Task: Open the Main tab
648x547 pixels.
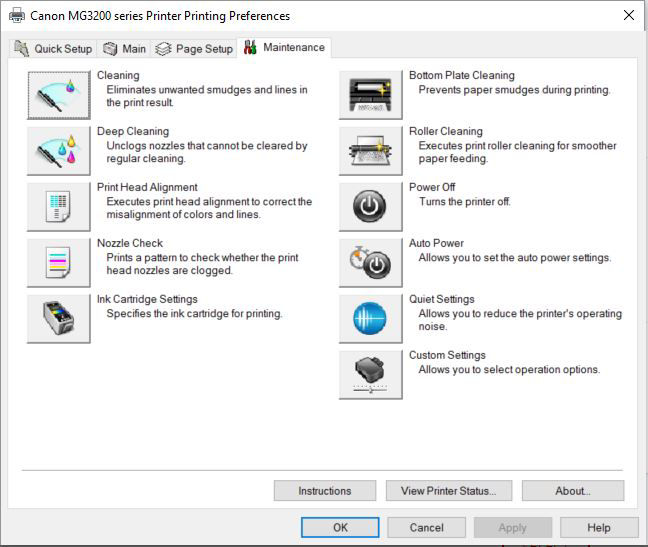Action: (124, 48)
